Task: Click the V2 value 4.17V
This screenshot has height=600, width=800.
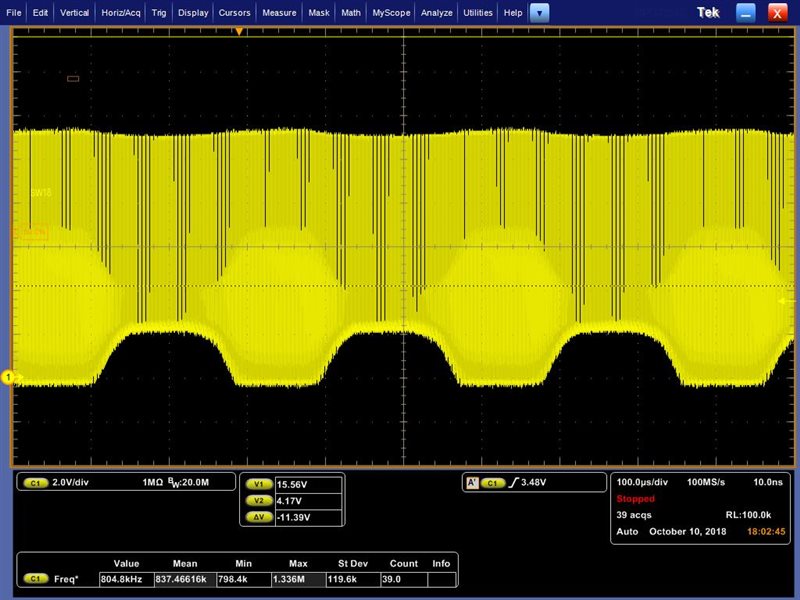Action: pos(308,501)
